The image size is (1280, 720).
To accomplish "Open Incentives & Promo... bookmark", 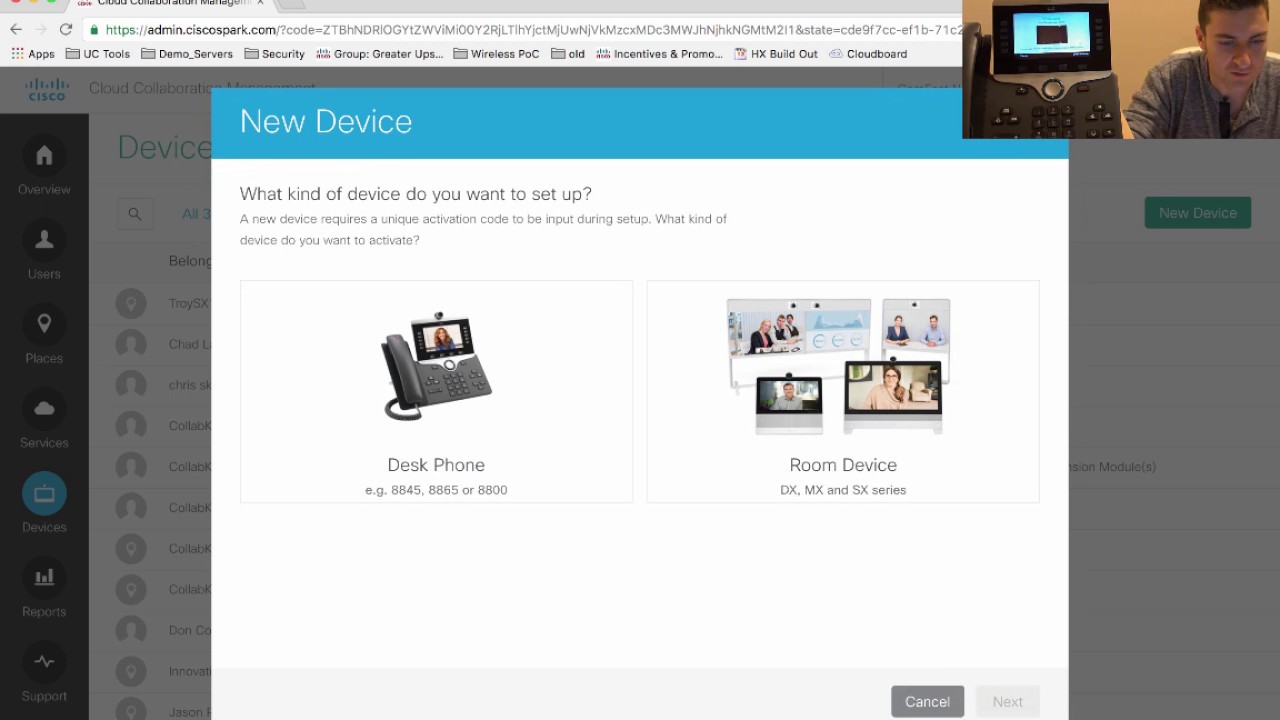I will 659,54.
